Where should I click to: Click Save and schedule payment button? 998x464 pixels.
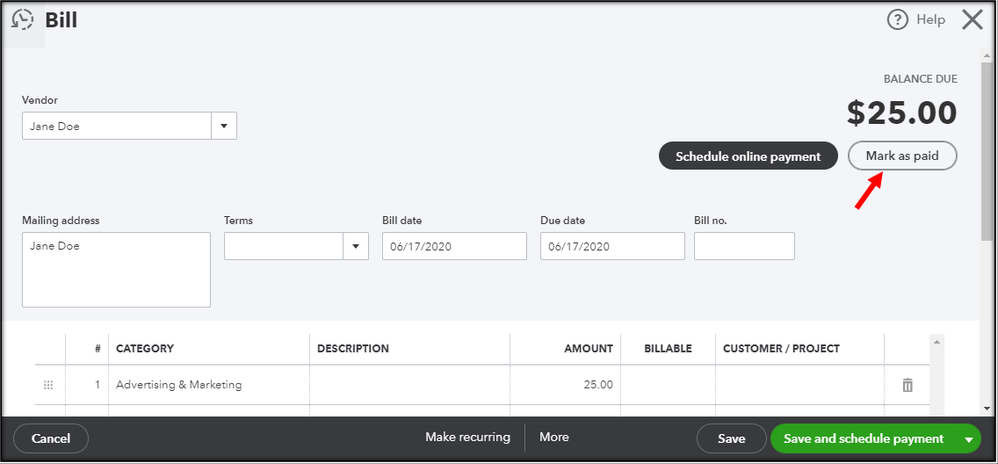click(x=863, y=438)
